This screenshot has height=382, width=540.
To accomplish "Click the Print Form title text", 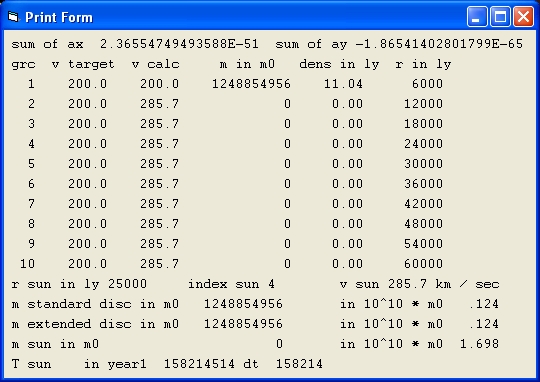I will pyautogui.click(x=59, y=17).
